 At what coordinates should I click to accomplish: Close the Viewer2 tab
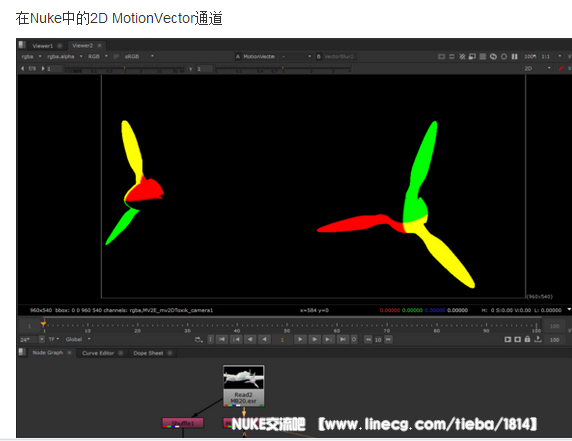[99, 45]
